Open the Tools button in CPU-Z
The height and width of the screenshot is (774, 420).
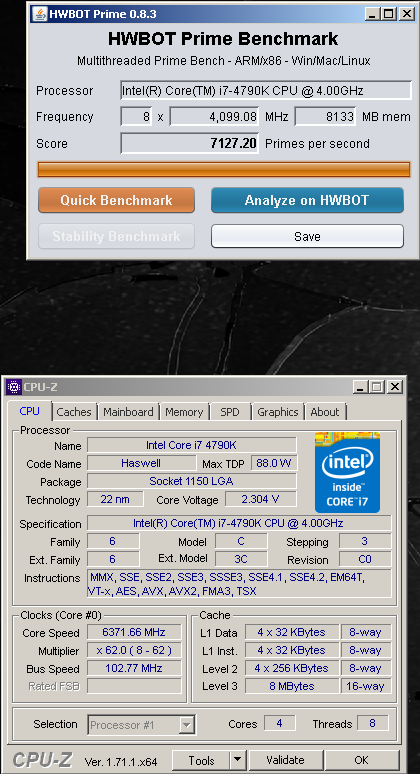tap(201, 760)
